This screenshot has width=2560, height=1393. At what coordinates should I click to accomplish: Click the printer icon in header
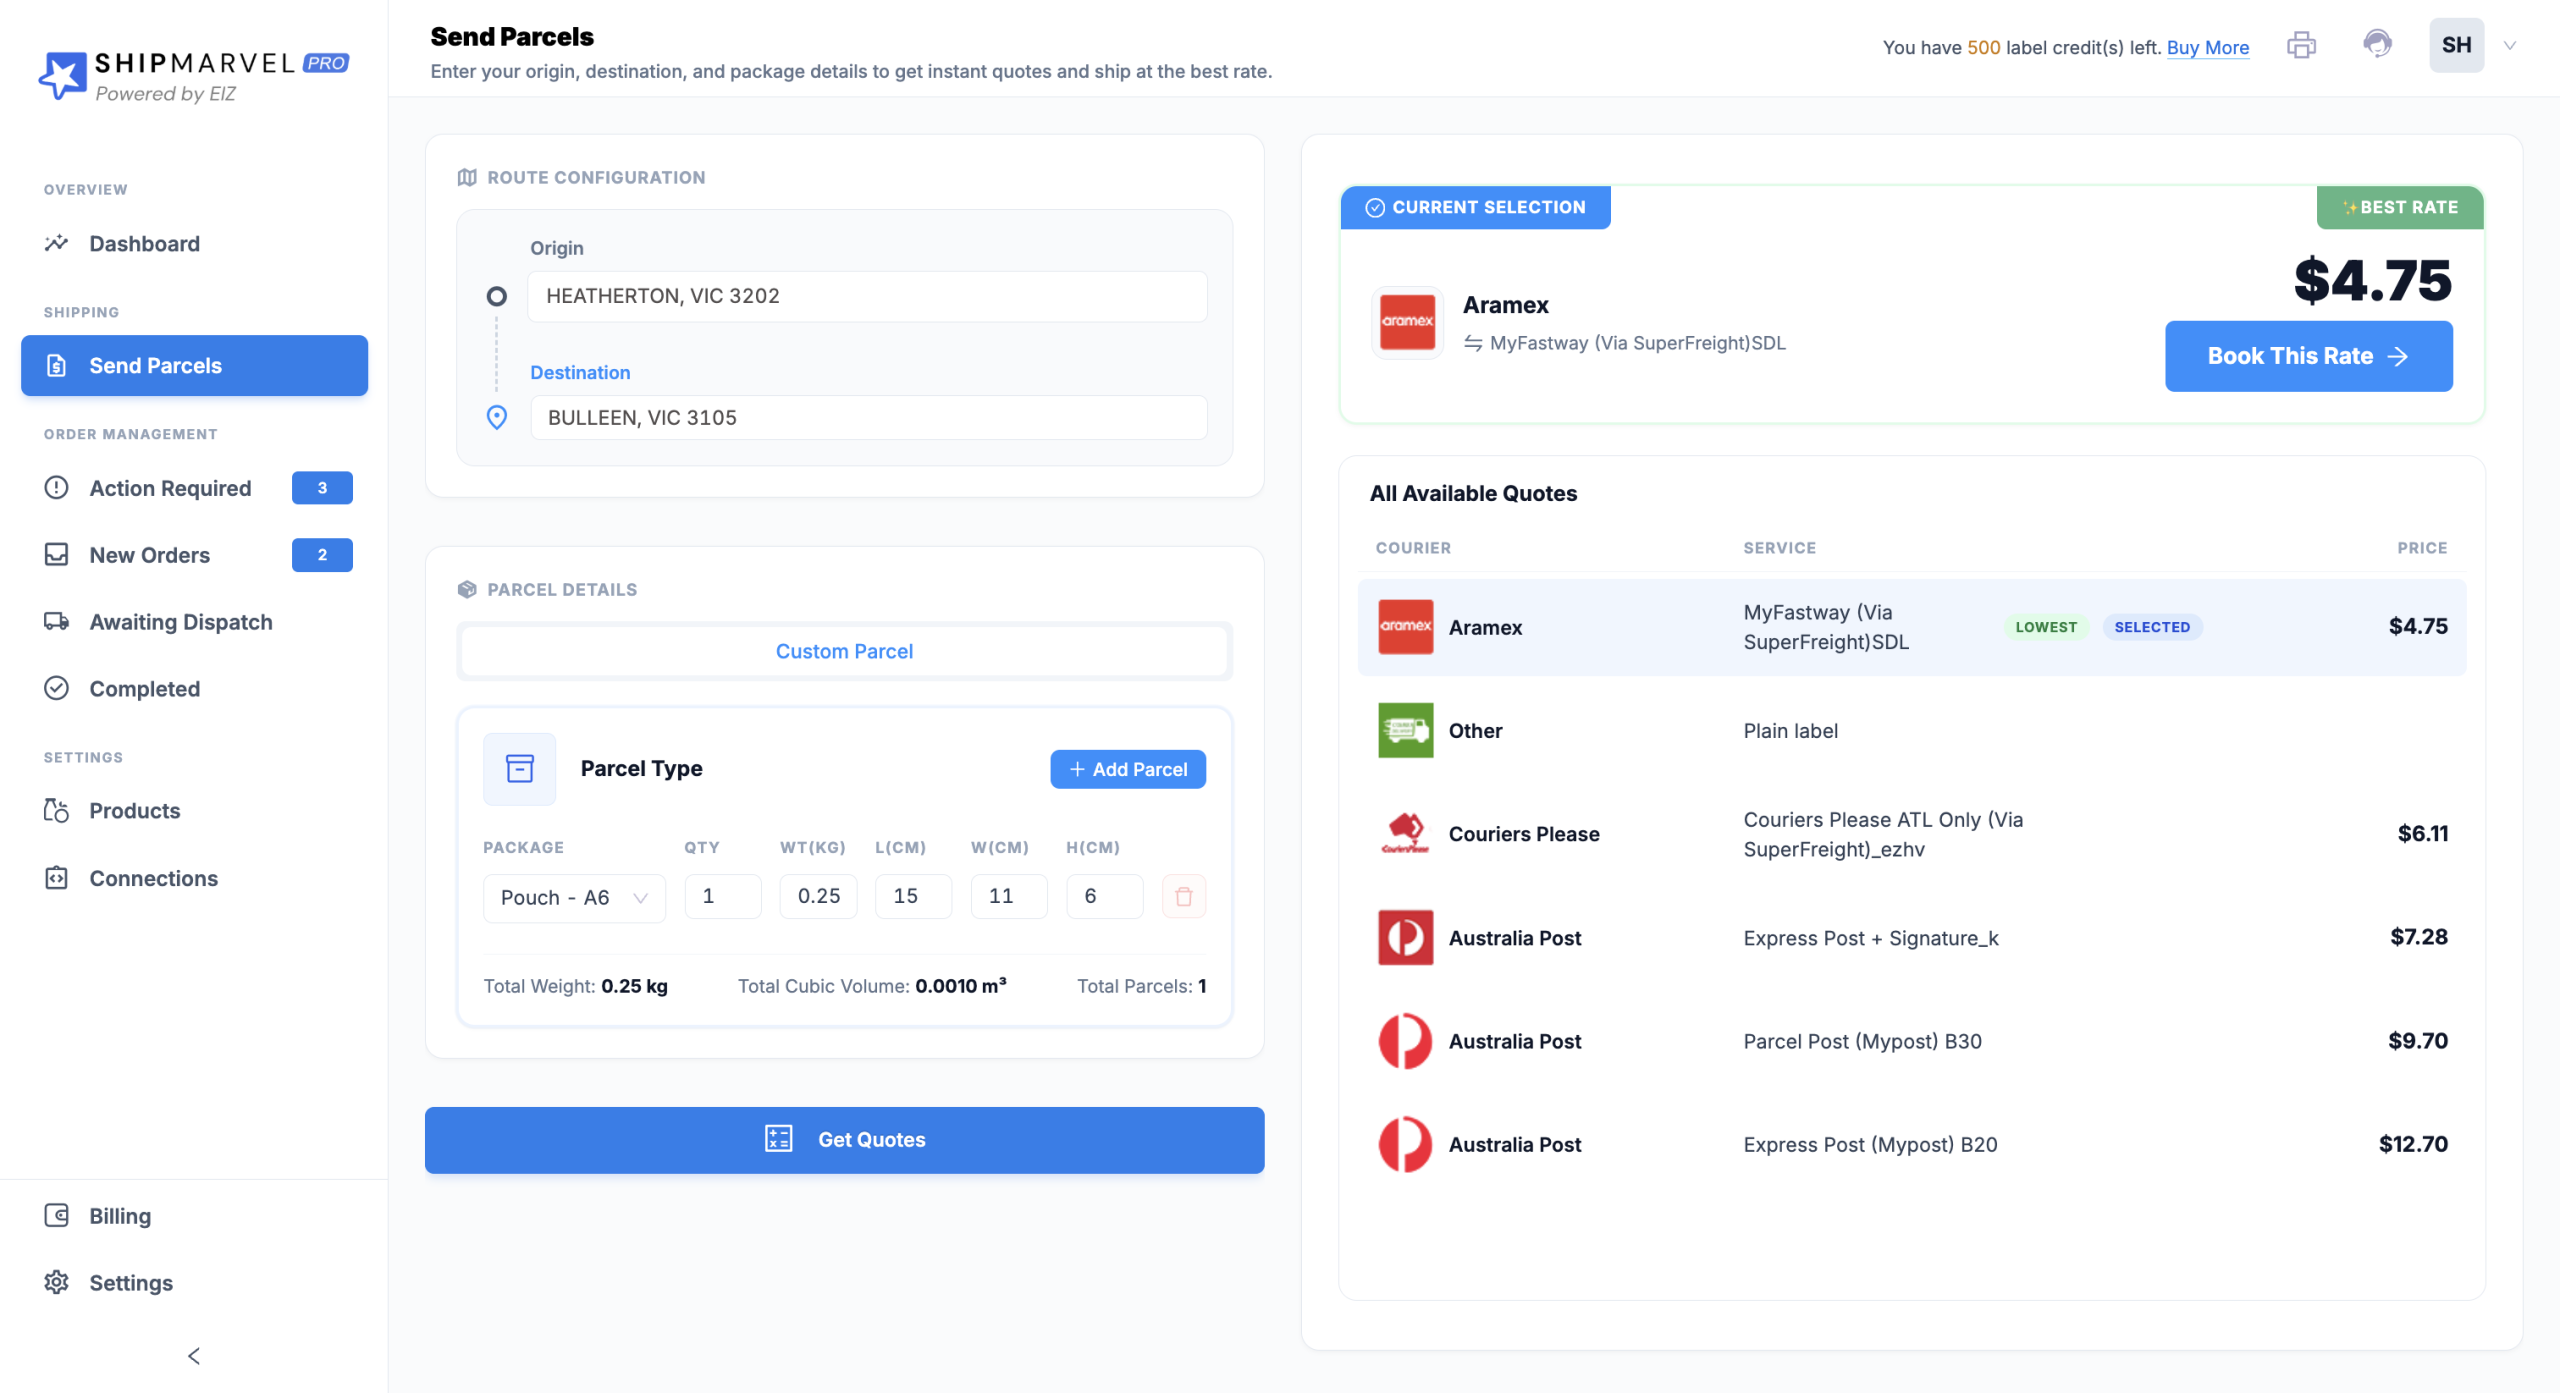coord(2301,46)
